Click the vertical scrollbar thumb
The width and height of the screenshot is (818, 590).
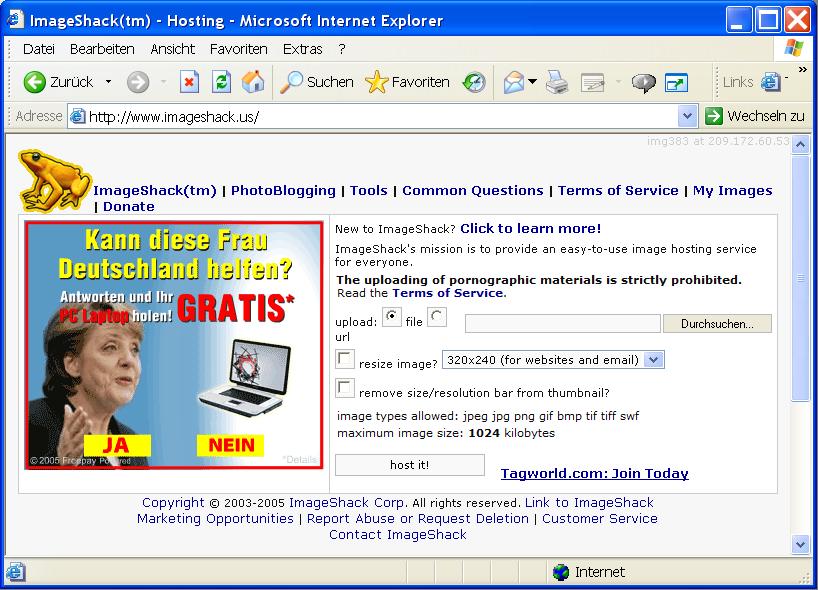point(800,278)
